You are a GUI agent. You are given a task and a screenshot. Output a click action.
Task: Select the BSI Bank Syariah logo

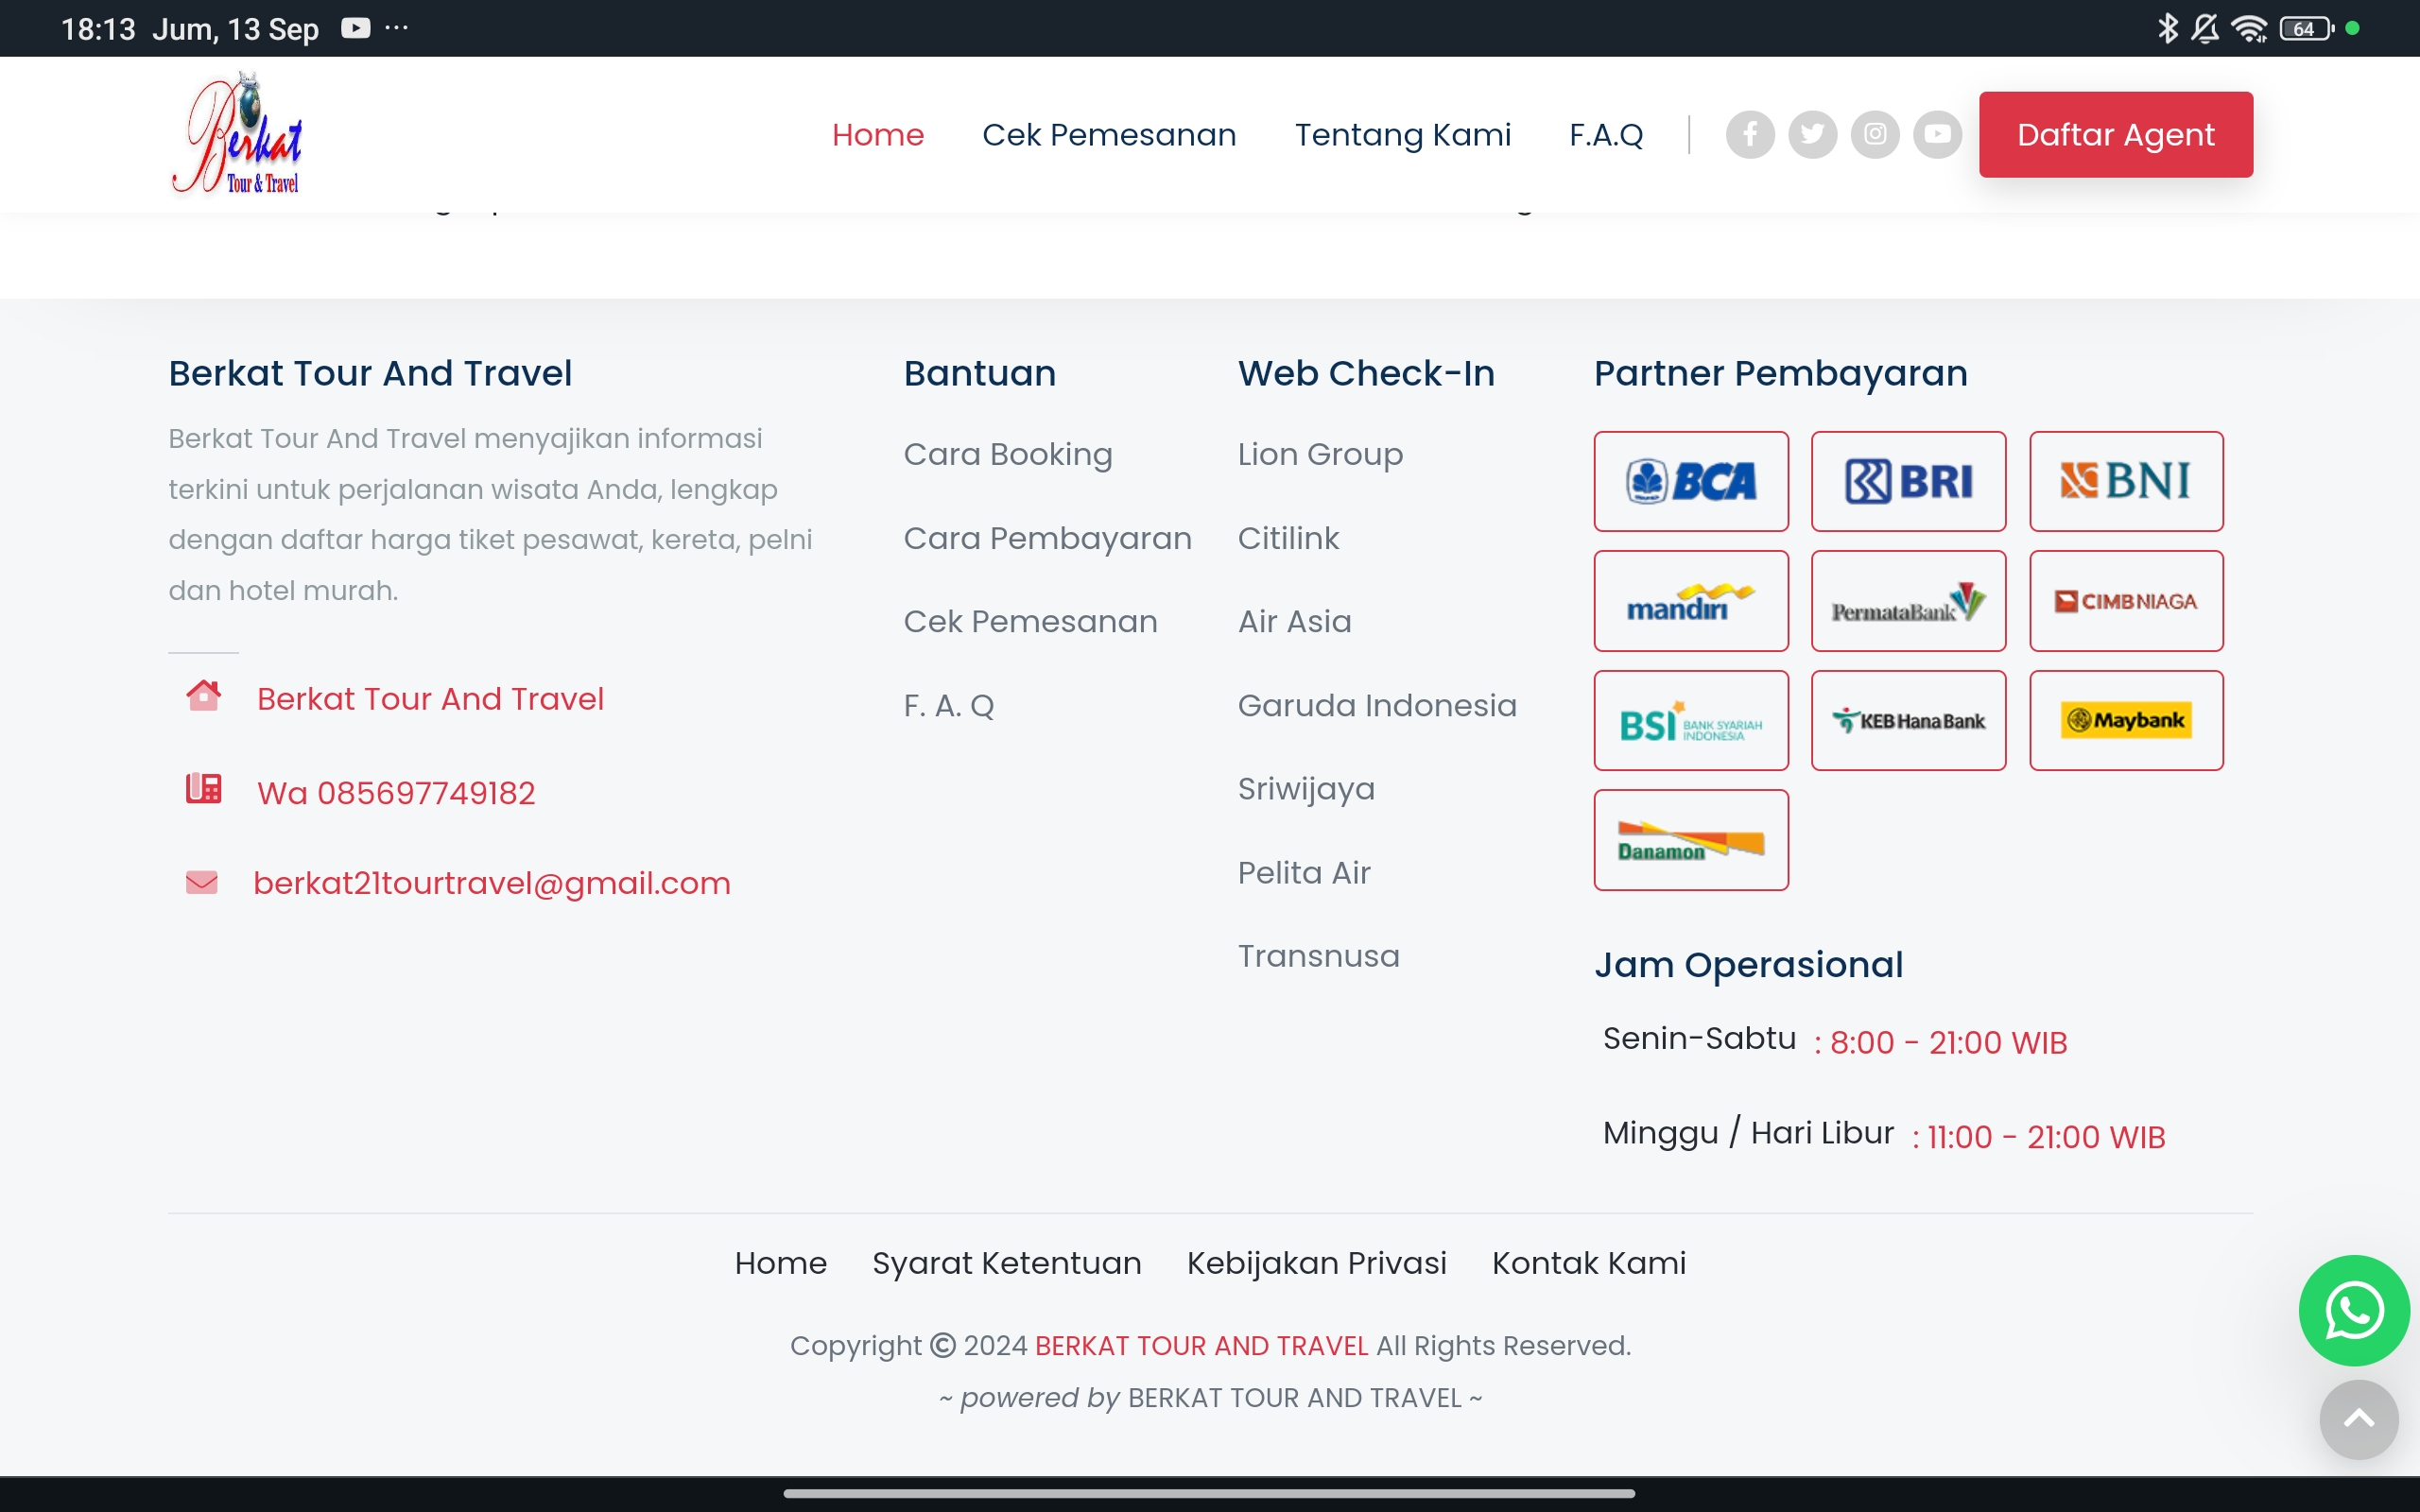(x=1691, y=720)
